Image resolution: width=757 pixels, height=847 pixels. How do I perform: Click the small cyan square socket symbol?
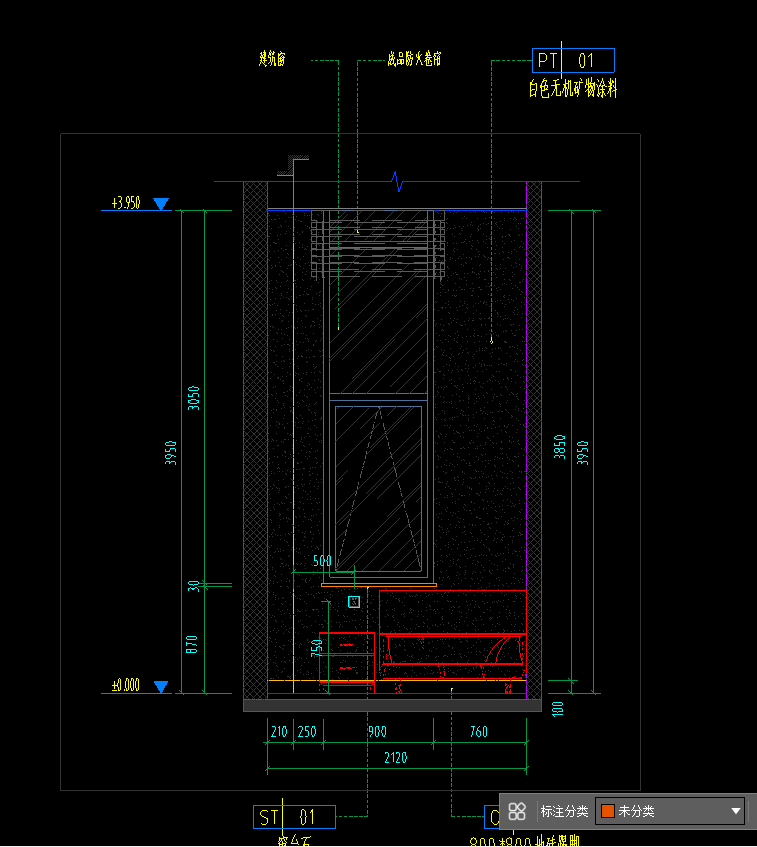pyautogui.click(x=354, y=602)
